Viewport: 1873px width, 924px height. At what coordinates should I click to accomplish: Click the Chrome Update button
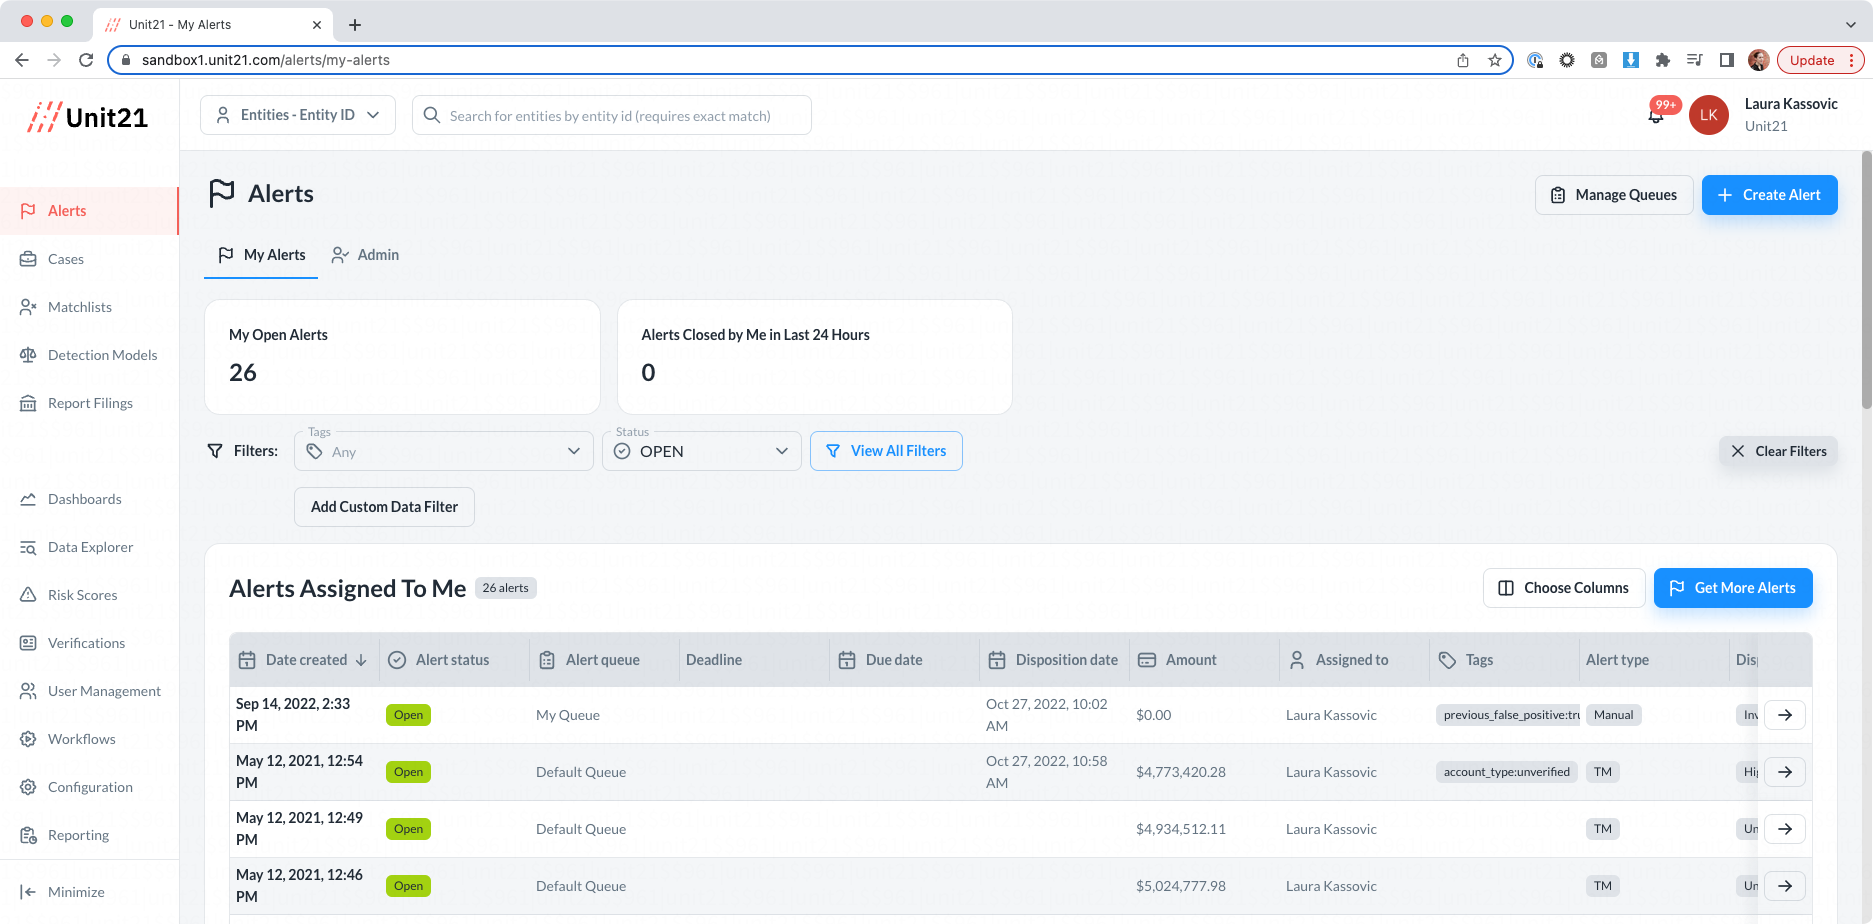(1820, 60)
